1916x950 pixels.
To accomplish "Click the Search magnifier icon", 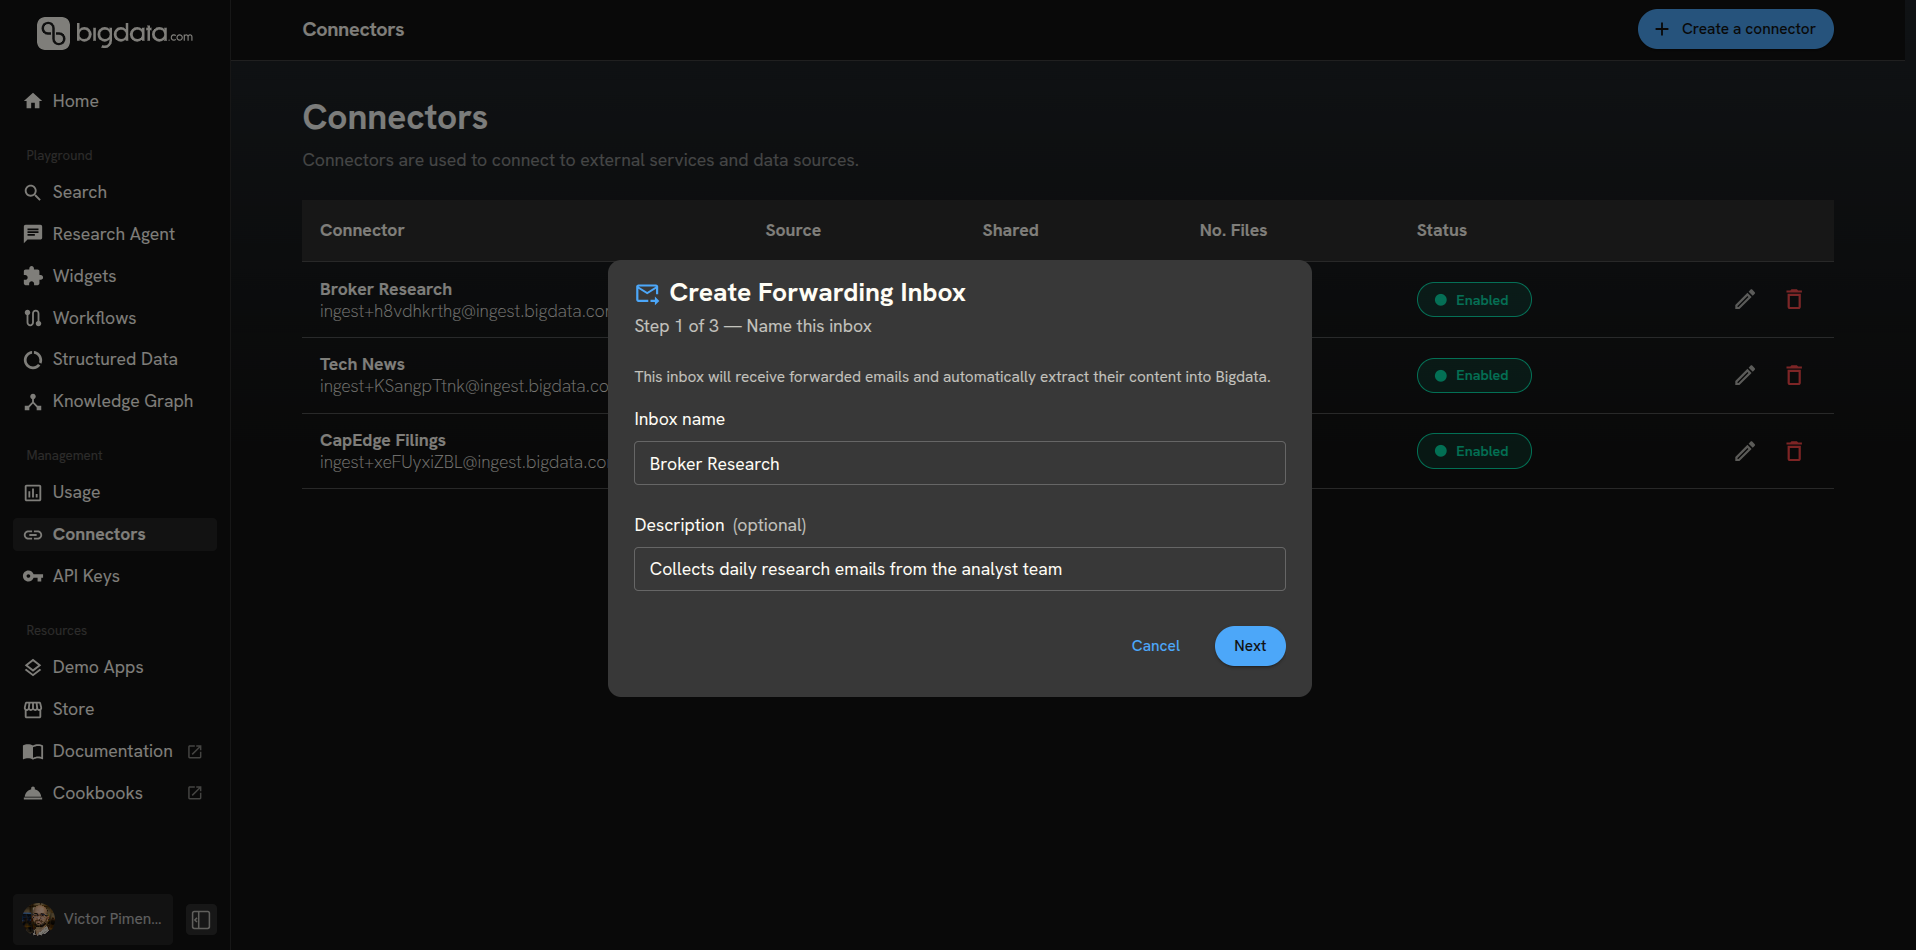I will click(x=33, y=192).
